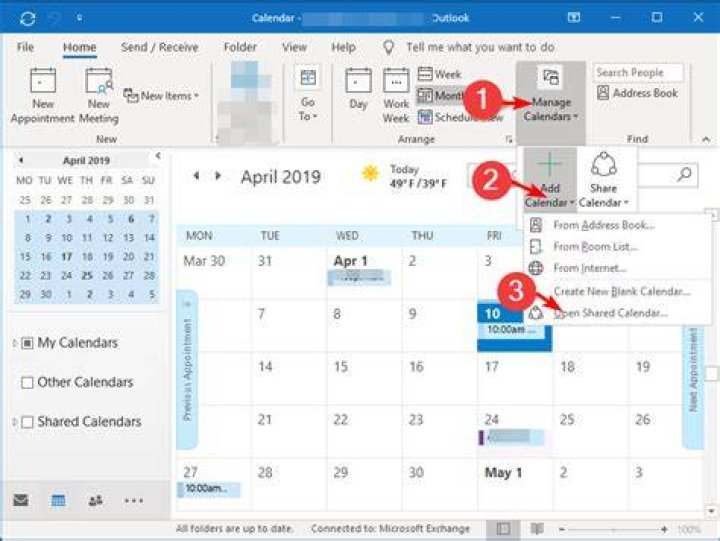Image resolution: width=720 pixels, height=541 pixels.
Task: Open the View tab
Action: tap(294, 47)
